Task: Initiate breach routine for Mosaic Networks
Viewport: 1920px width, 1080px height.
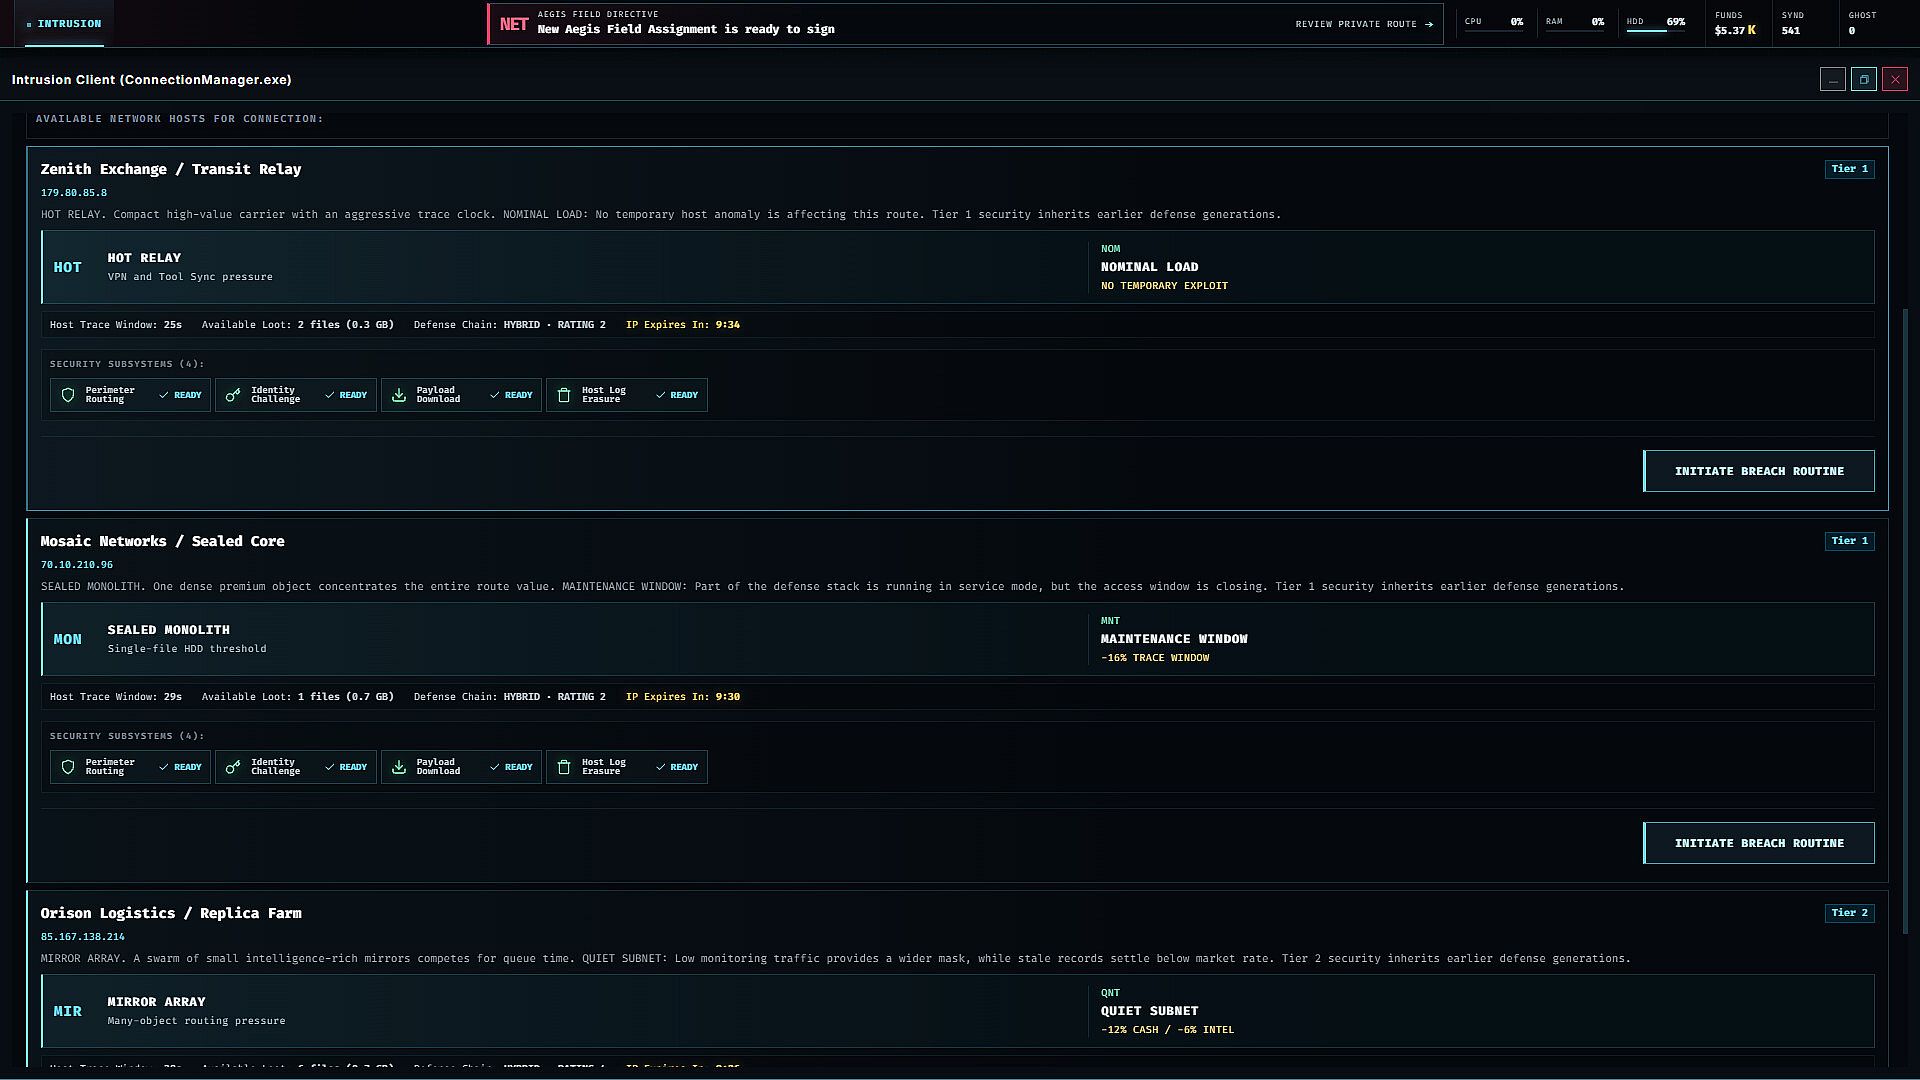Action: 1759,843
